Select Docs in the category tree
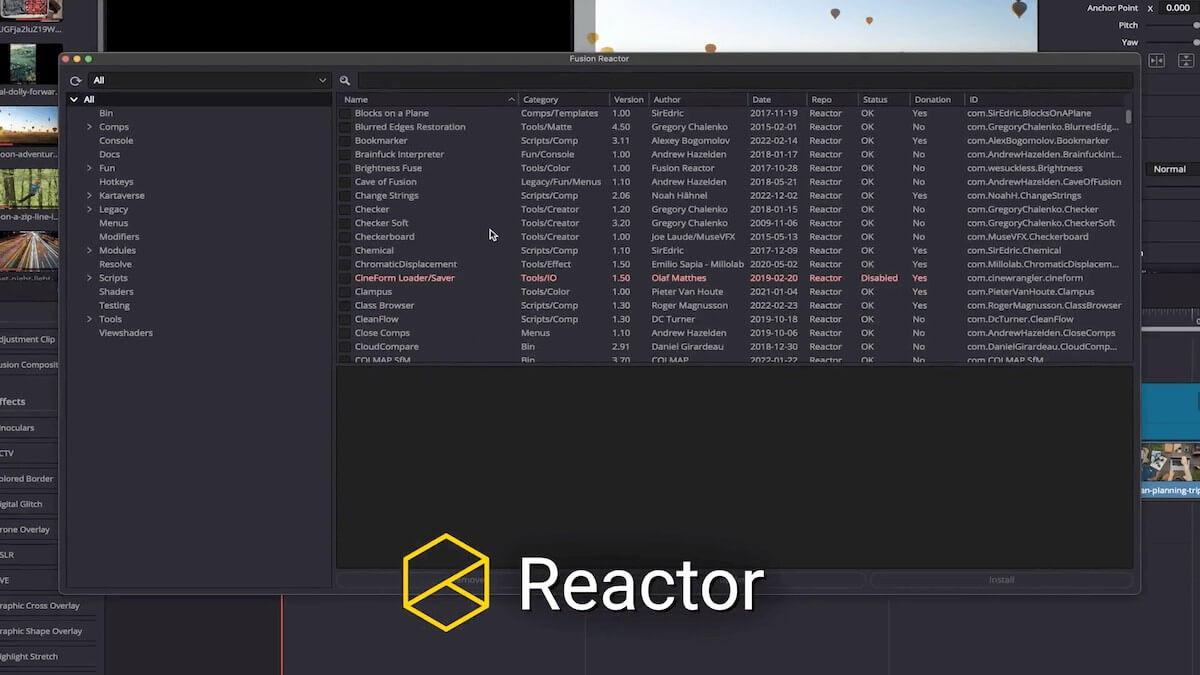 [109, 154]
